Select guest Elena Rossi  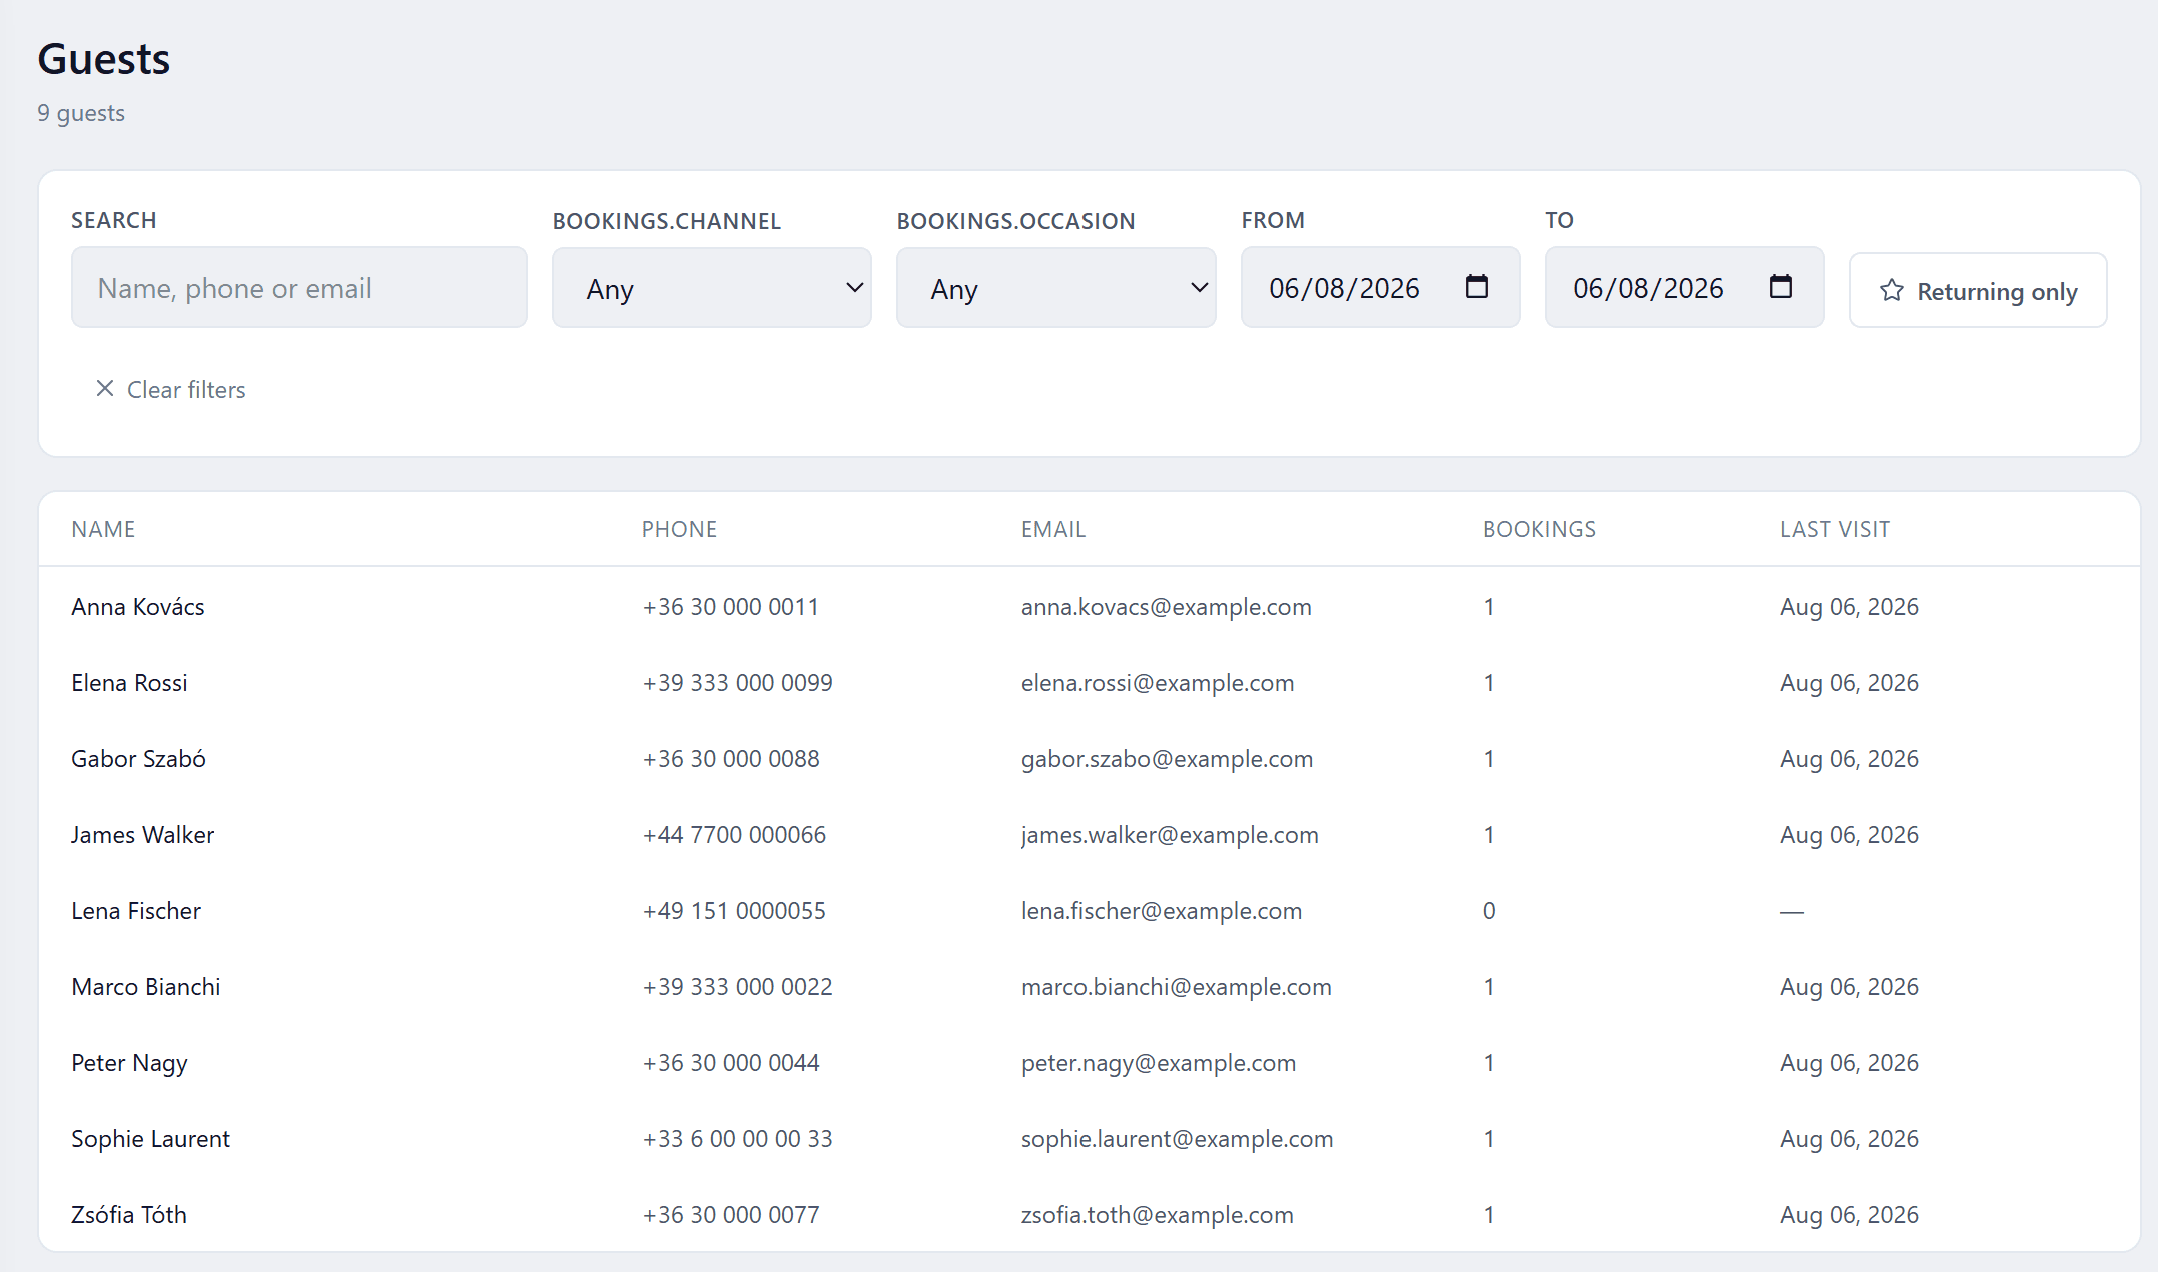[x=129, y=683]
